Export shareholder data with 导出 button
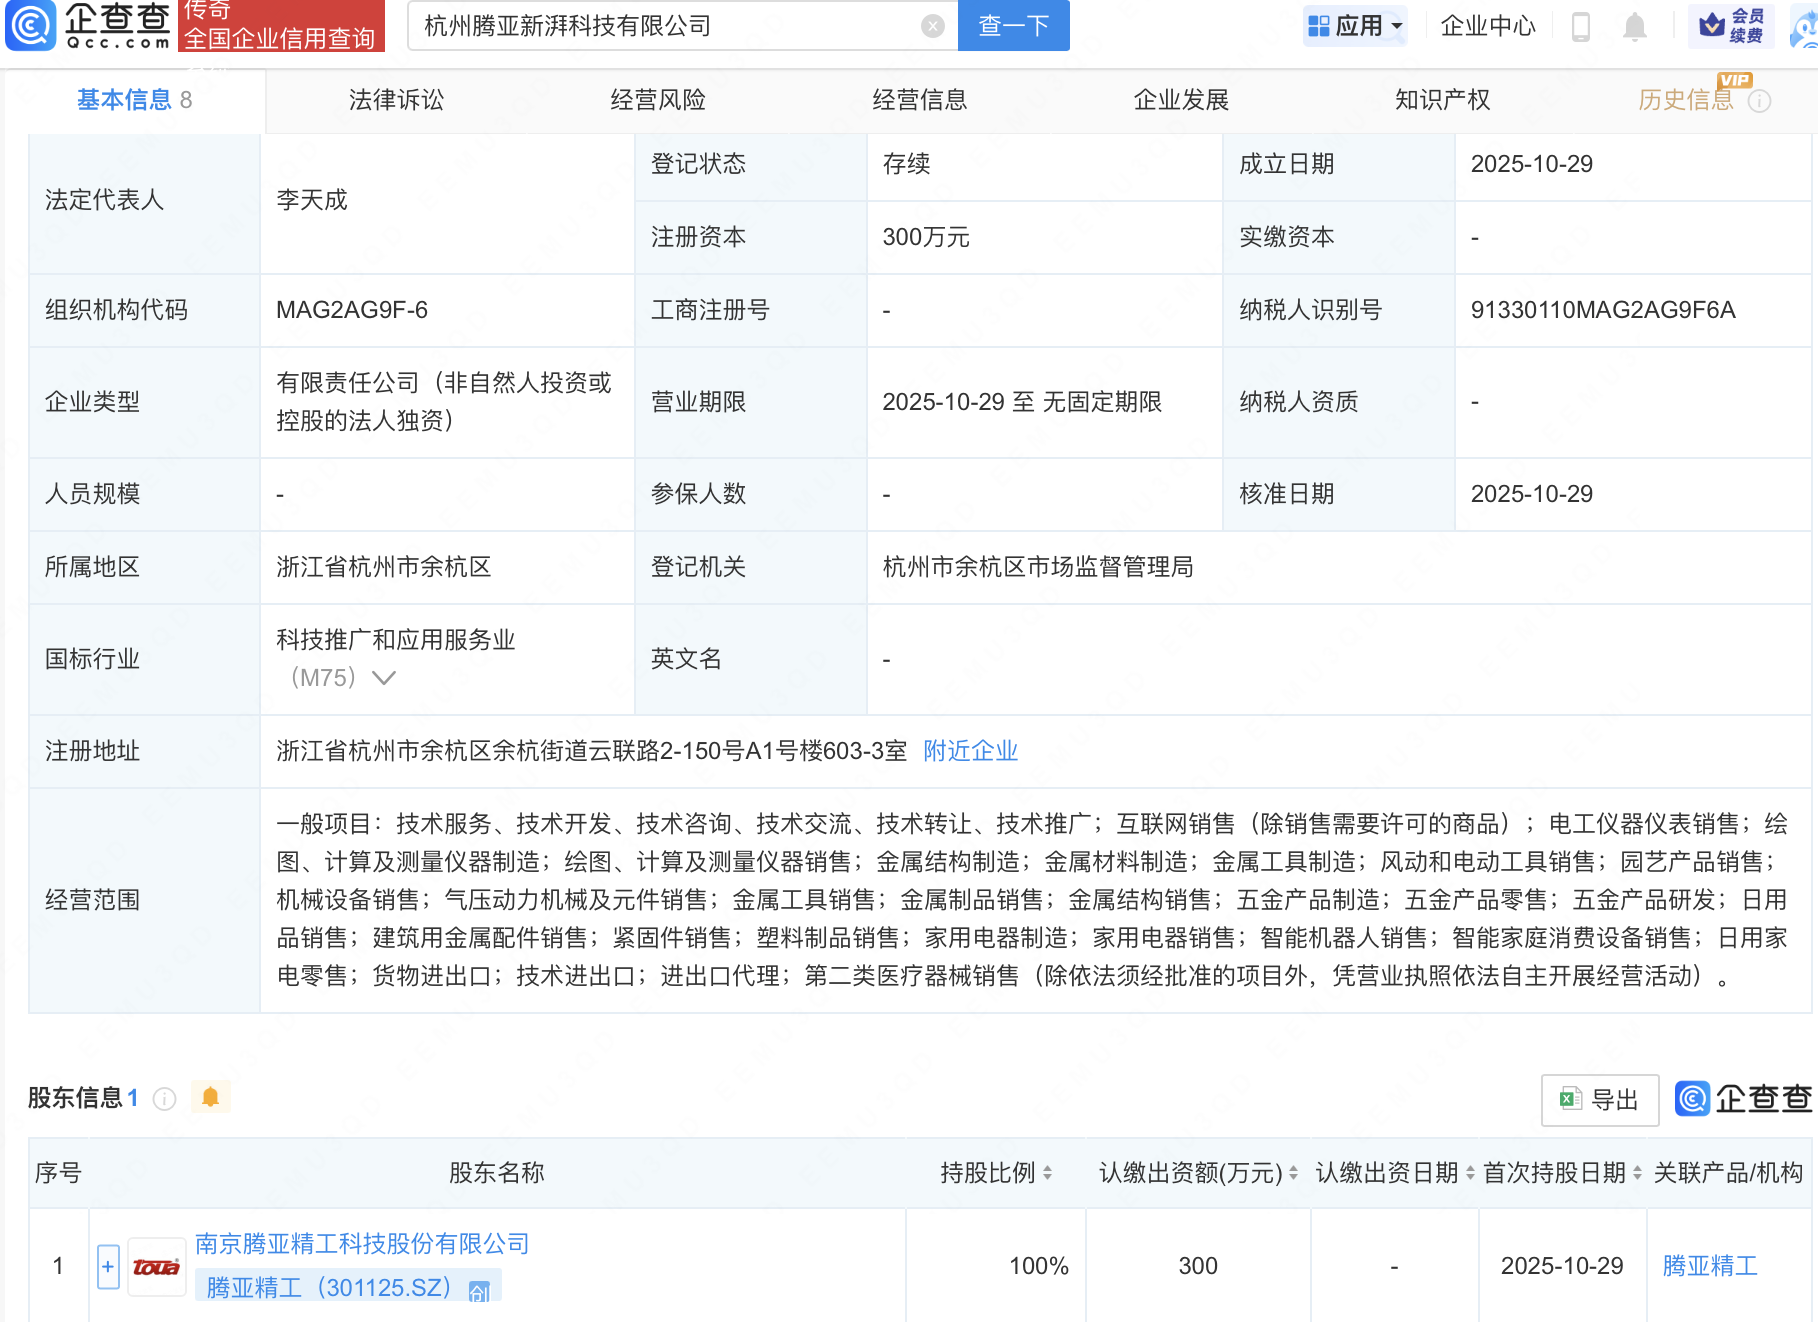1818x1322 pixels. [1599, 1100]
